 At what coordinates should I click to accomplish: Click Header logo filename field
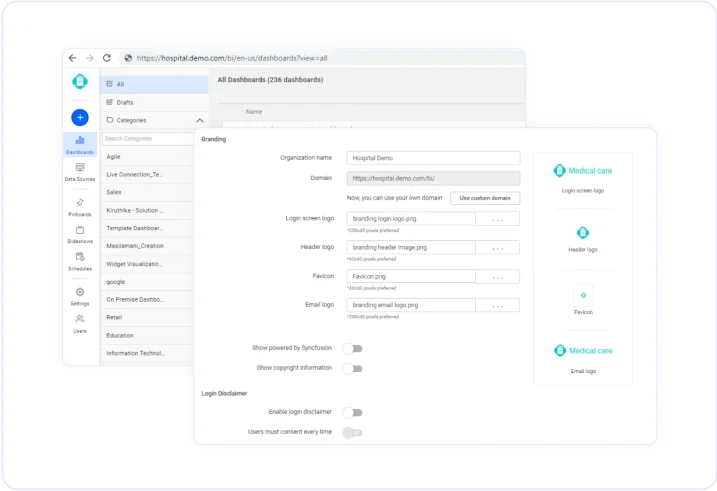click(x=411, y=248)
